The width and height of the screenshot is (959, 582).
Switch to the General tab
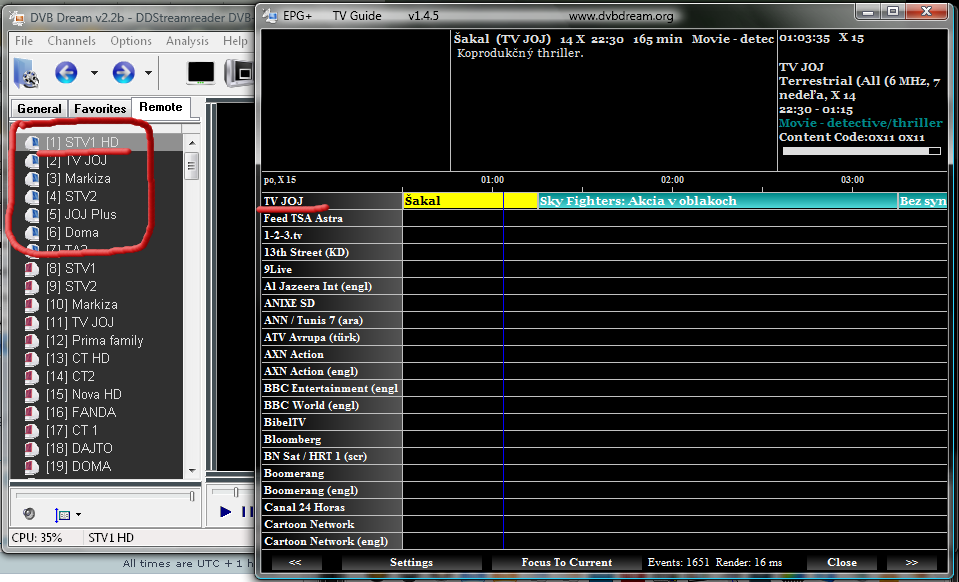pos(39,108)
